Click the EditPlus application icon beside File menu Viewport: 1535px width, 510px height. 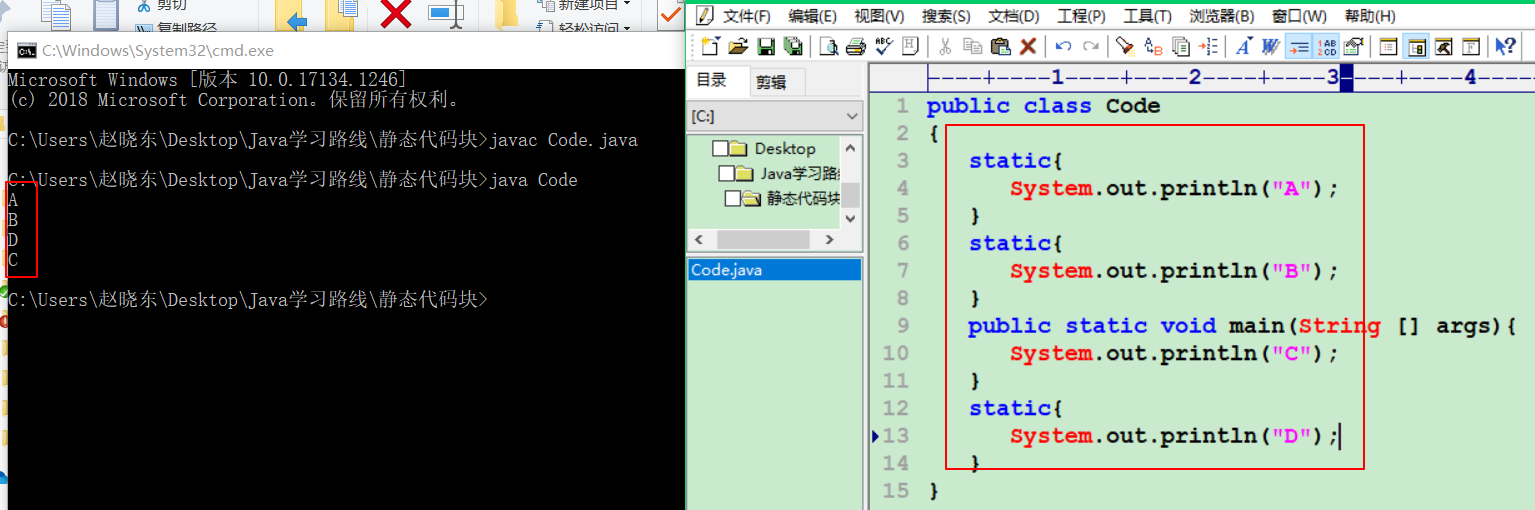tap(705, 16)
